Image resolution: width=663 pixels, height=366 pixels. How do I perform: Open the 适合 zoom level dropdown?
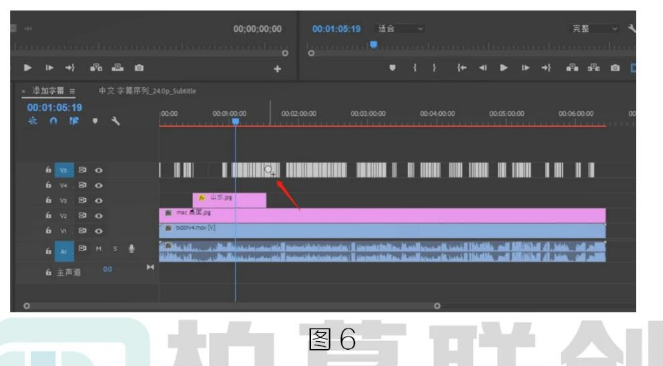point(400,28)
